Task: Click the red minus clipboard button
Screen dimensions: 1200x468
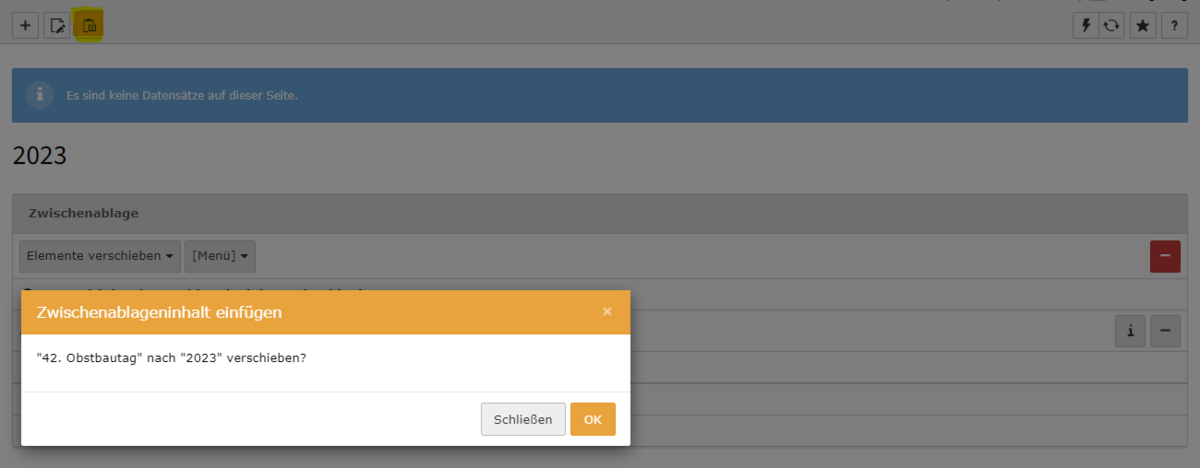Action: 1165,256
